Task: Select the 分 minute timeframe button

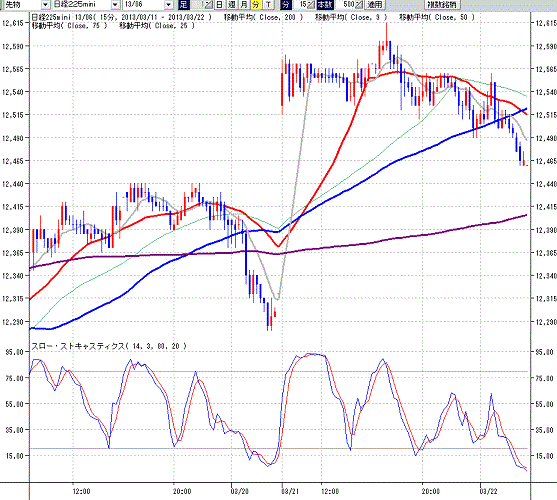Action: click(x=256, y=5)
